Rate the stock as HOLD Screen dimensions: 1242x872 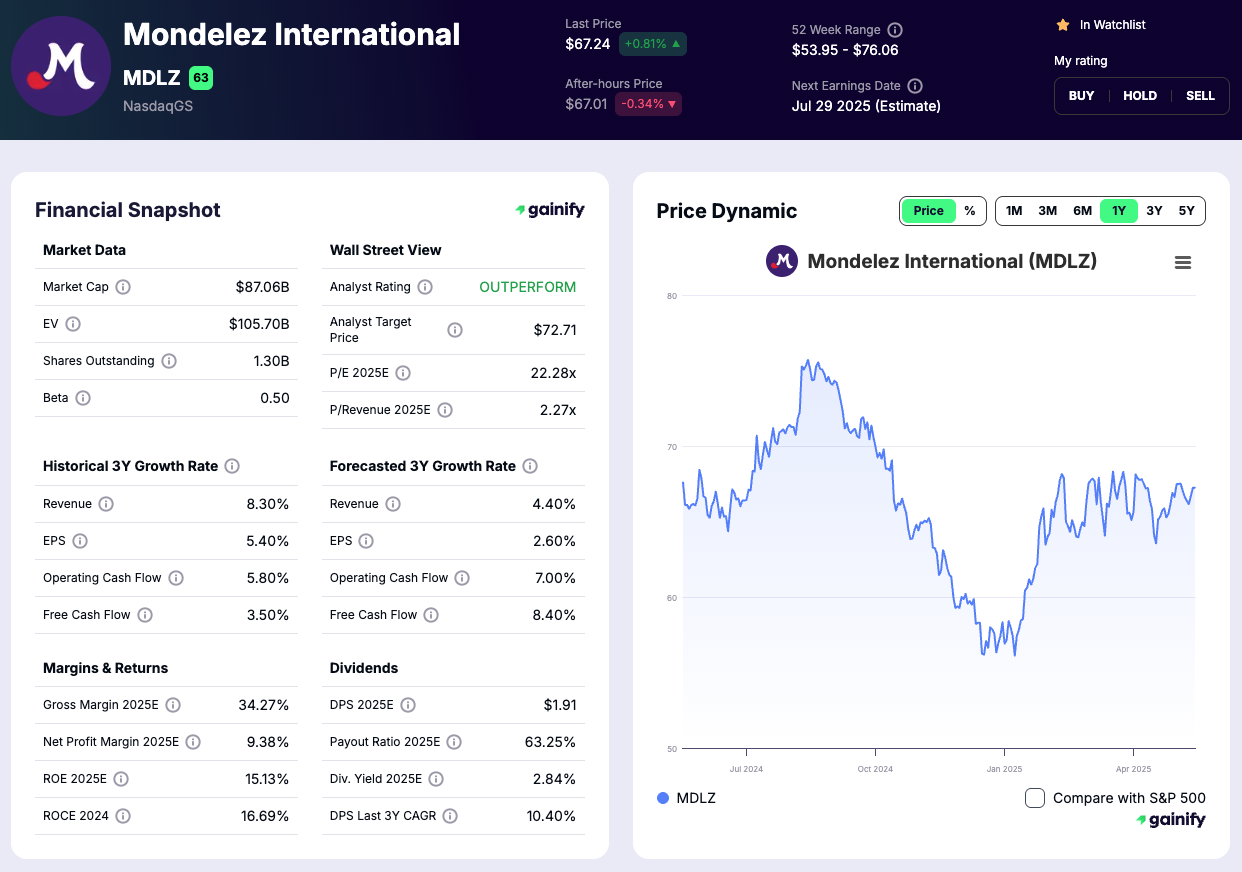tap(1140, 96)
